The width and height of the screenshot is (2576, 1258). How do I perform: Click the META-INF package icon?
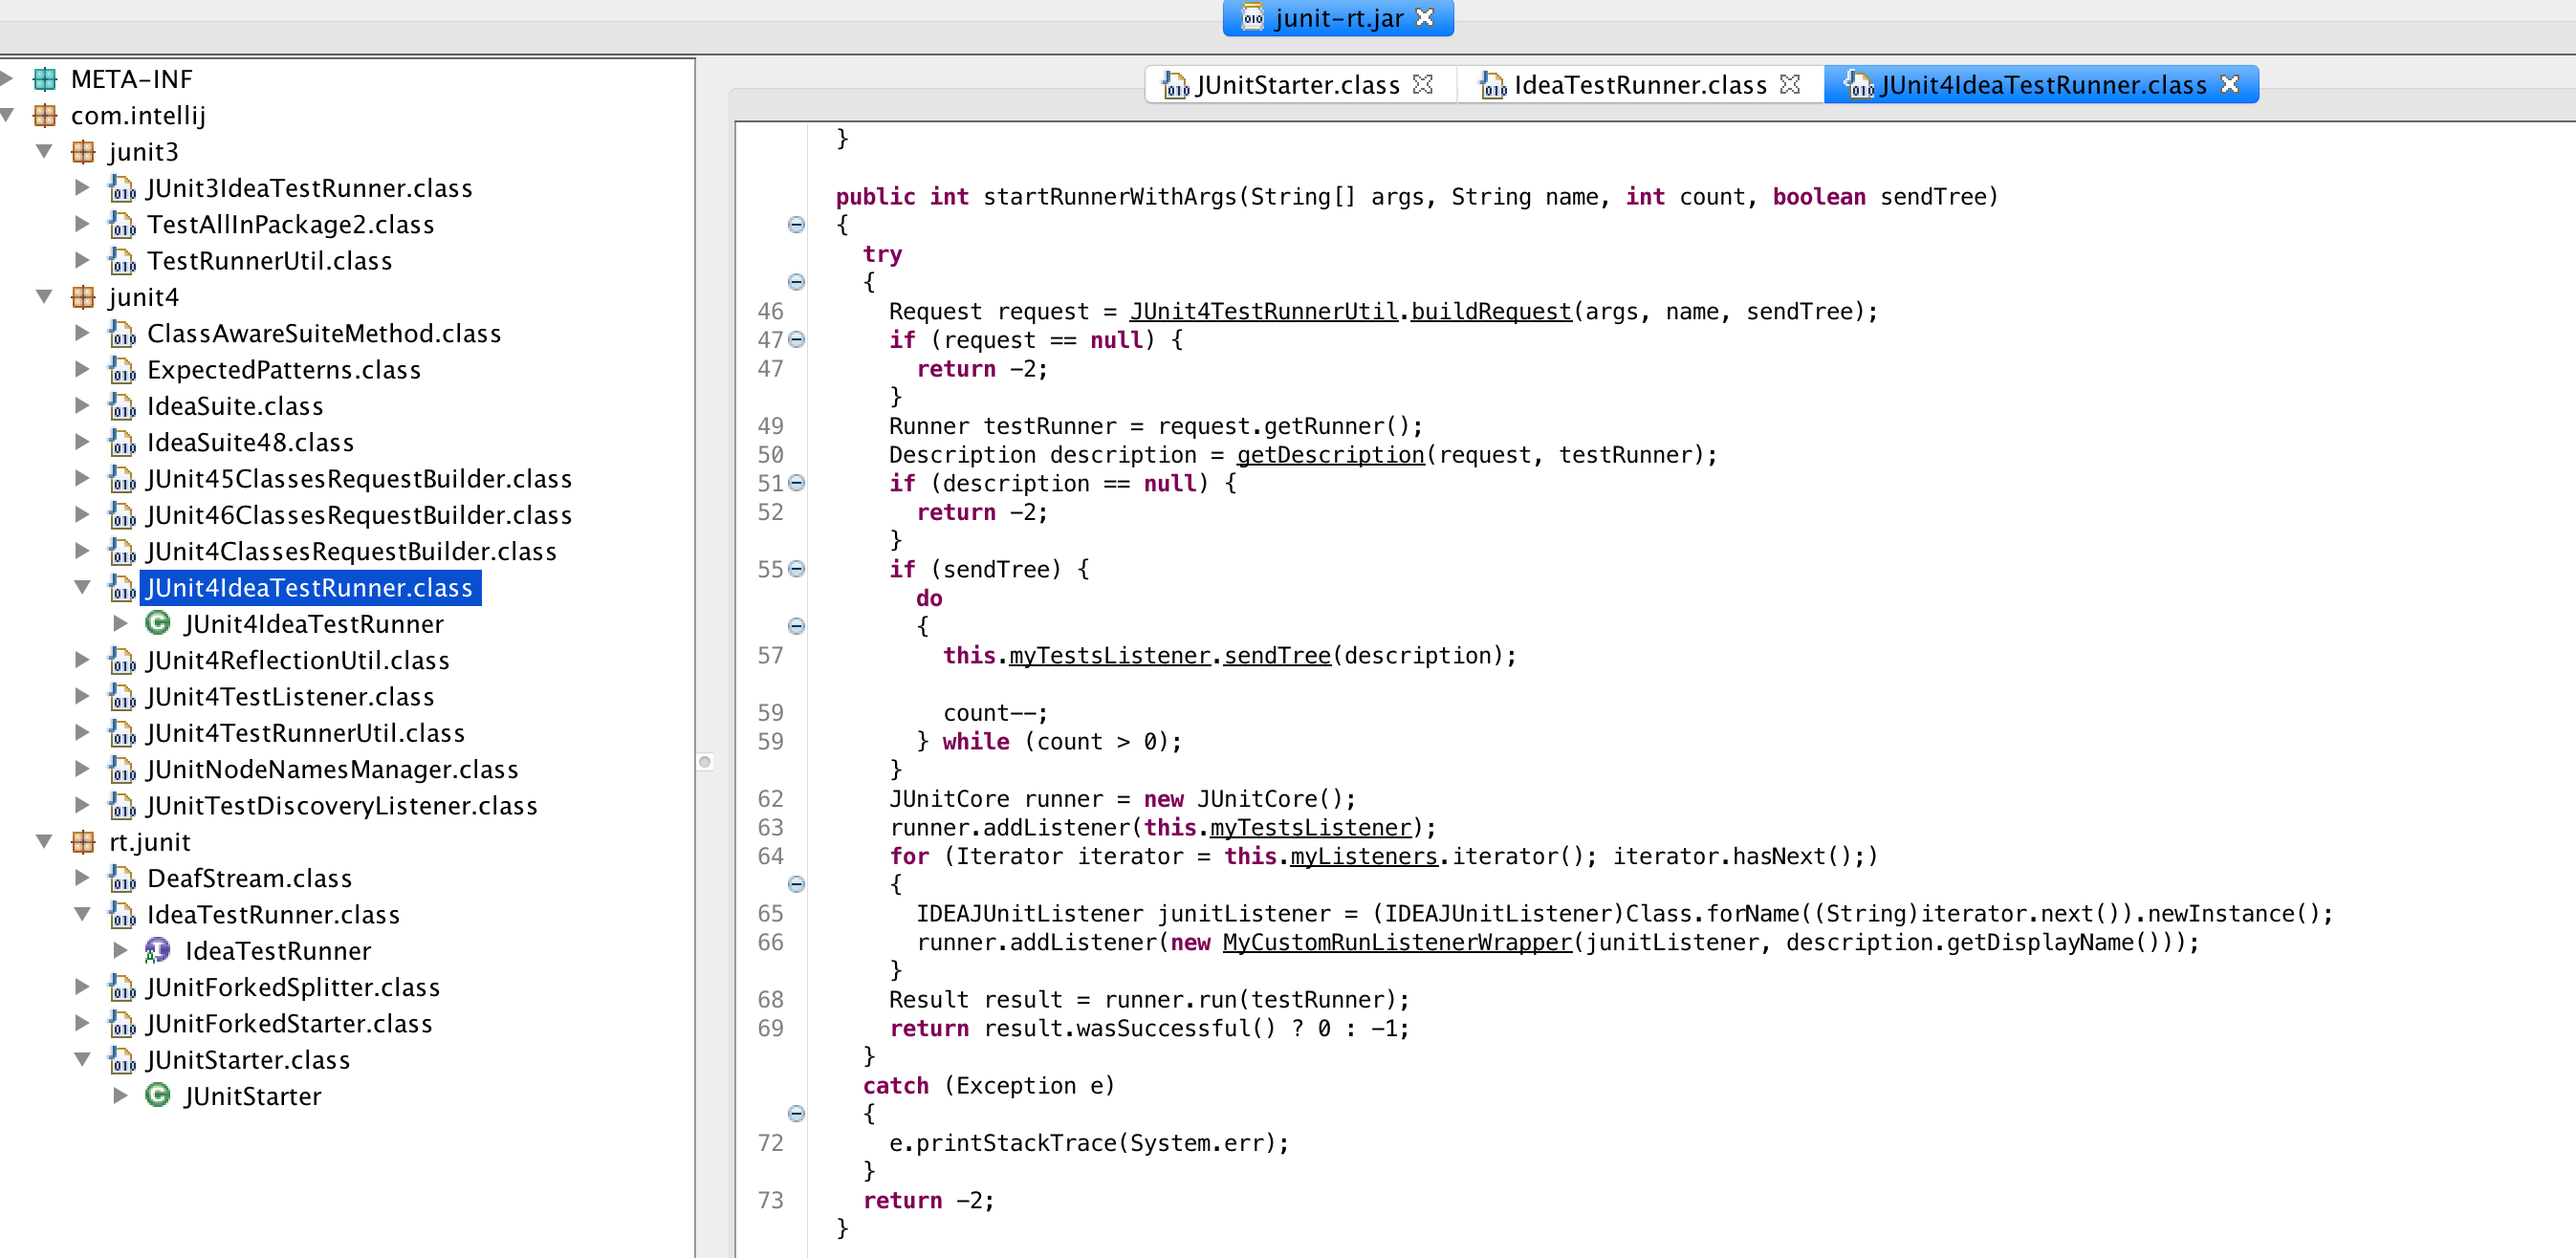[x=45, y=79]
